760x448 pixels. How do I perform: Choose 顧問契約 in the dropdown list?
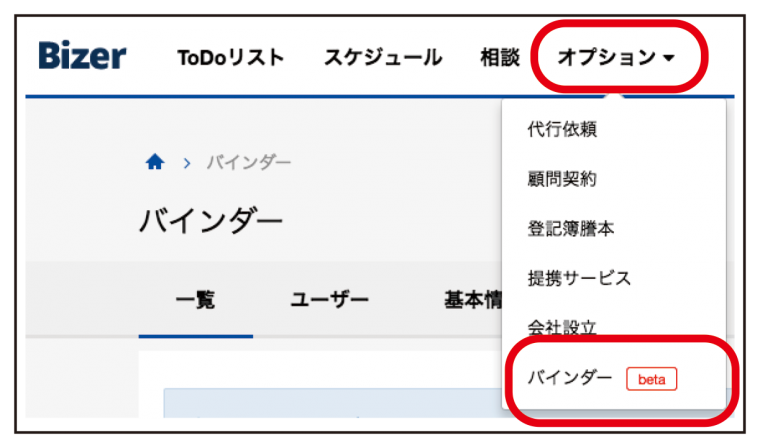click(562, 179)
